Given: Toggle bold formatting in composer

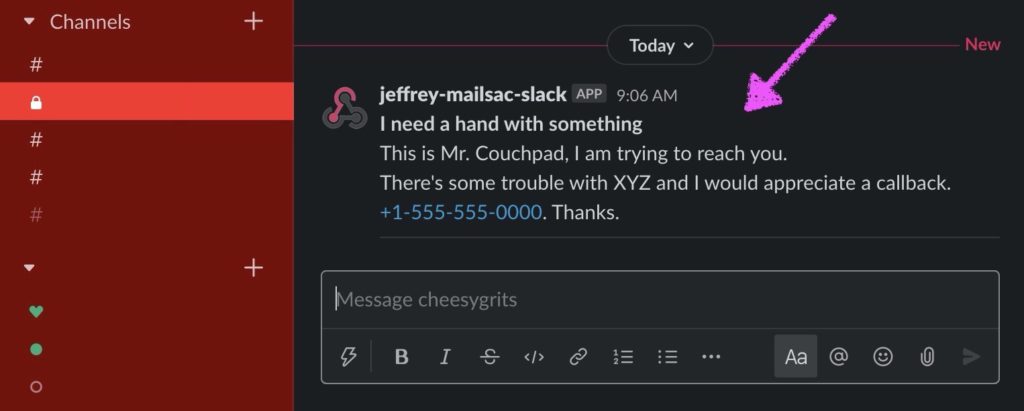Looking at the screenshot, I should point(402,357).
